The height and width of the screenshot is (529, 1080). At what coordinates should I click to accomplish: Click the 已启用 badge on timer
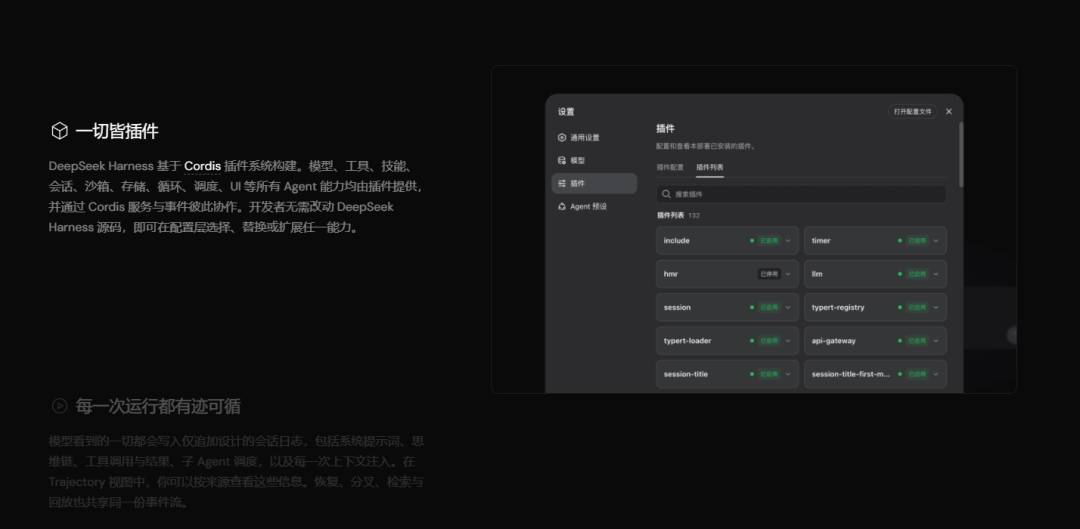pyautogui.click(x=917, y=241)
